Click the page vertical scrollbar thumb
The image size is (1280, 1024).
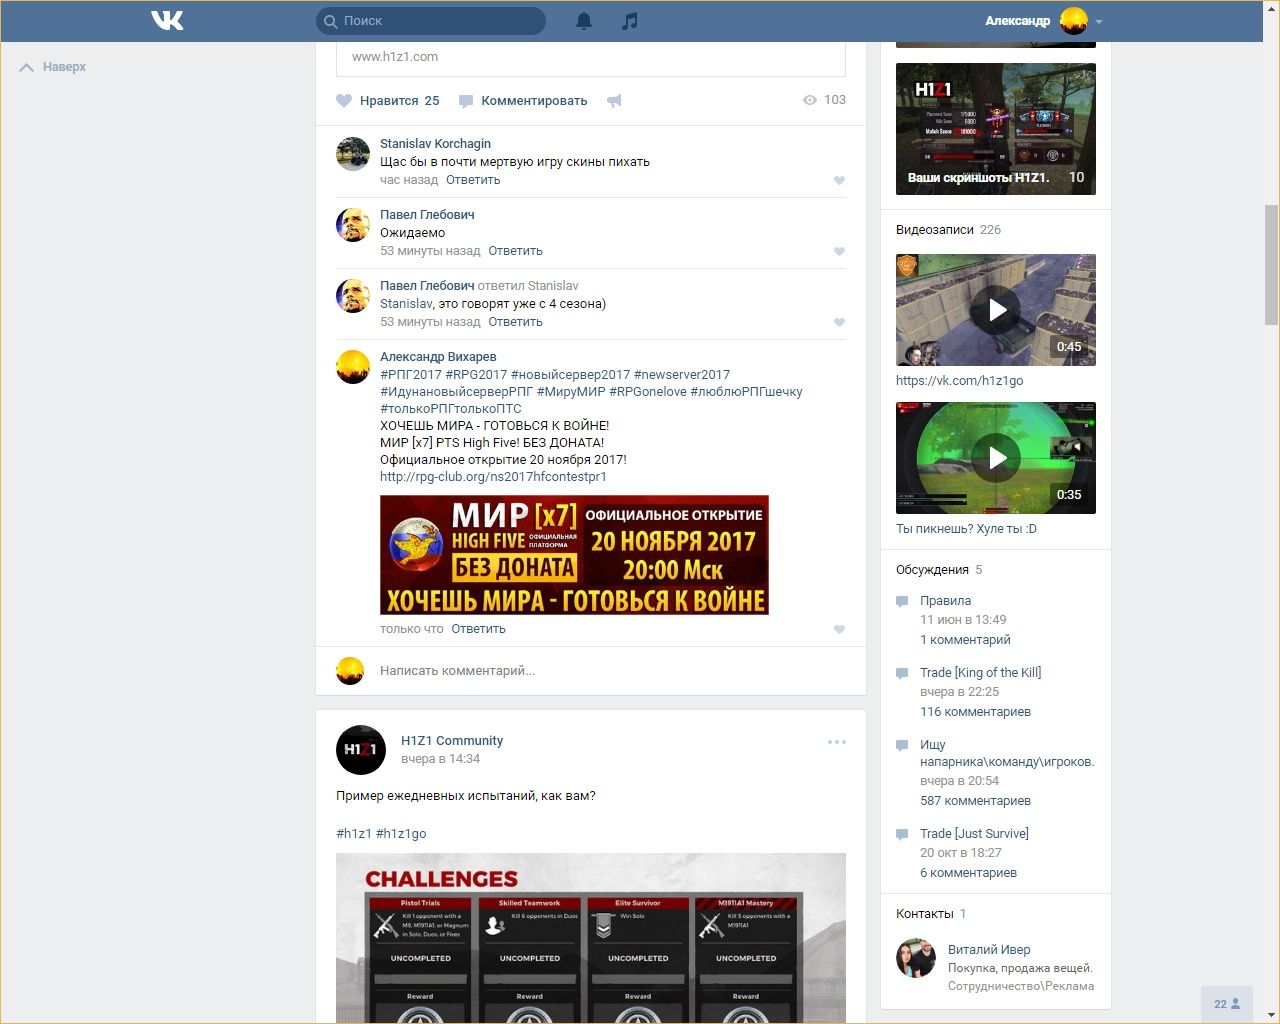tap(1271, 265)
